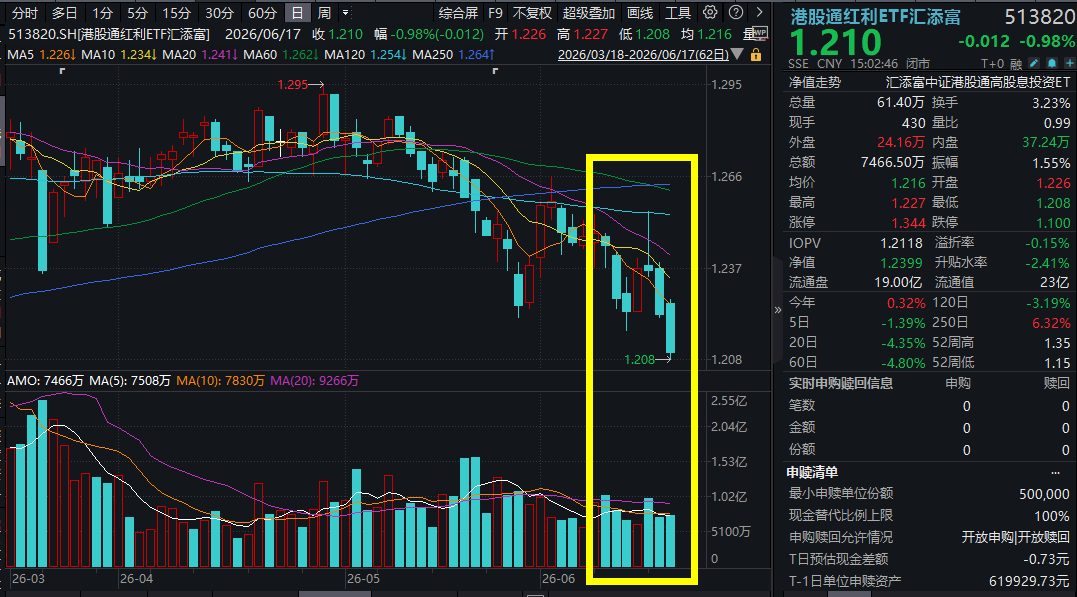This screenshot has height=597, width=1077.
Task: Click the three-dot more icon in 申赎清单
Action: (1055, 473)
